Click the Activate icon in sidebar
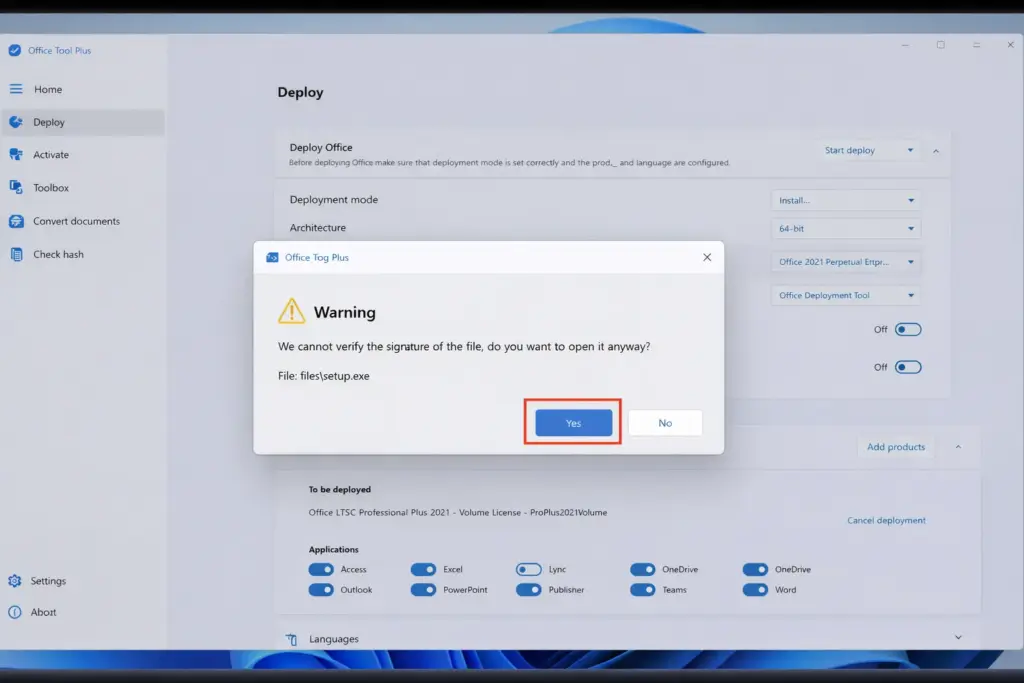This screenshot has height=683, width=1024. click(15, 155)
